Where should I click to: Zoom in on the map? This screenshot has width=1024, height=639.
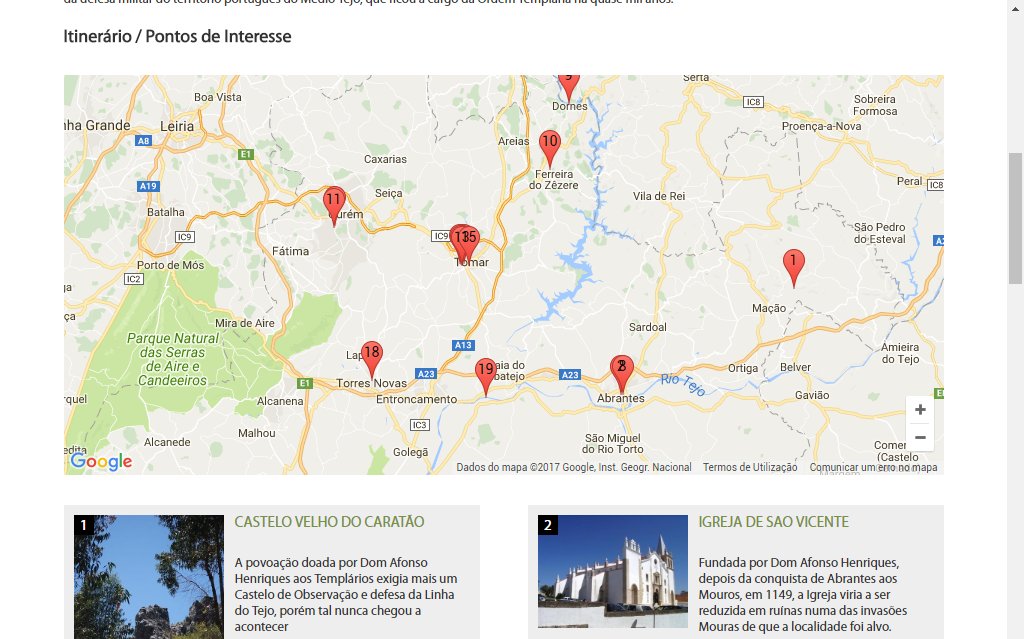pos(920,410)
